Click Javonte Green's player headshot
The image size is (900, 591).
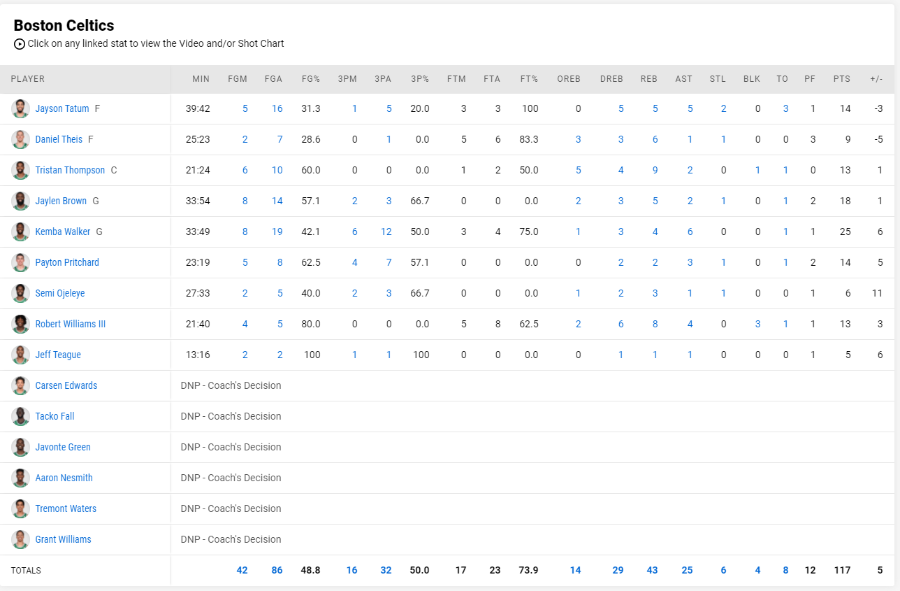point(20,447)
